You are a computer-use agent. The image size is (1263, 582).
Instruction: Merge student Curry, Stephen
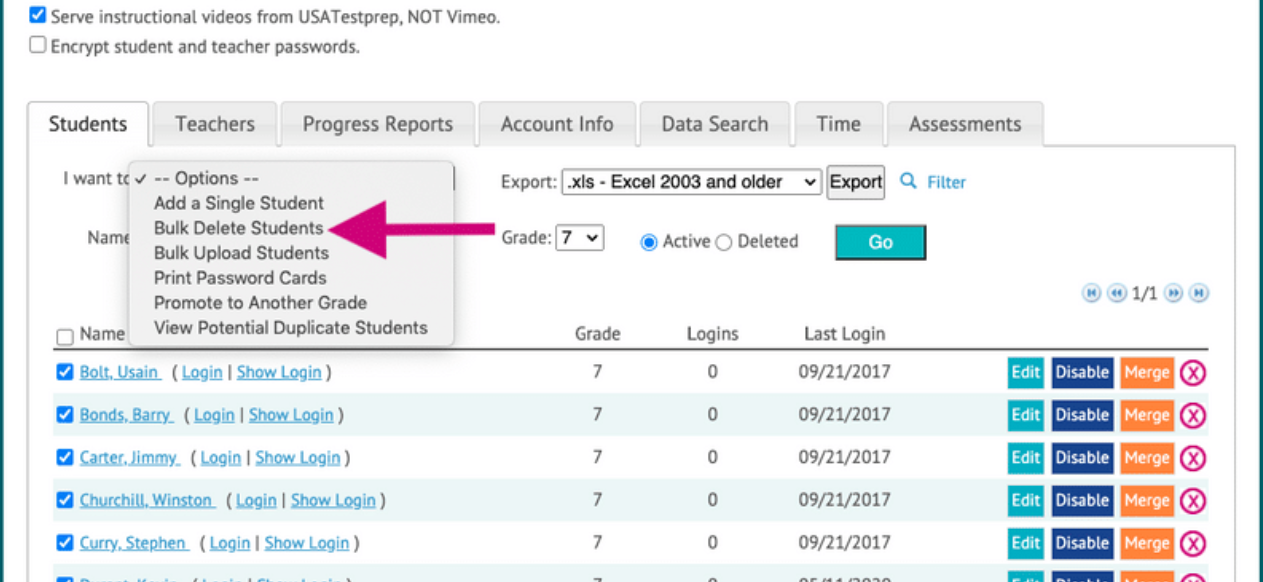click(1147, 544)
